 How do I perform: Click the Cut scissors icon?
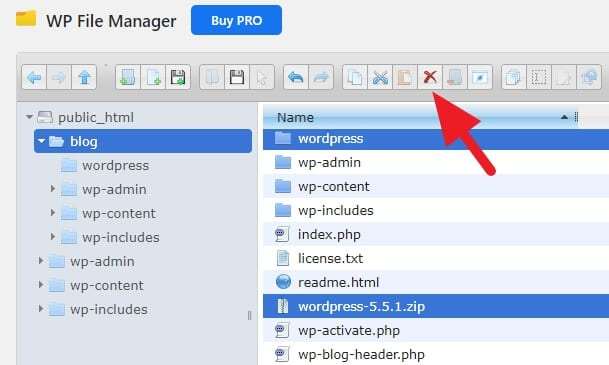(x=380, y=77)
